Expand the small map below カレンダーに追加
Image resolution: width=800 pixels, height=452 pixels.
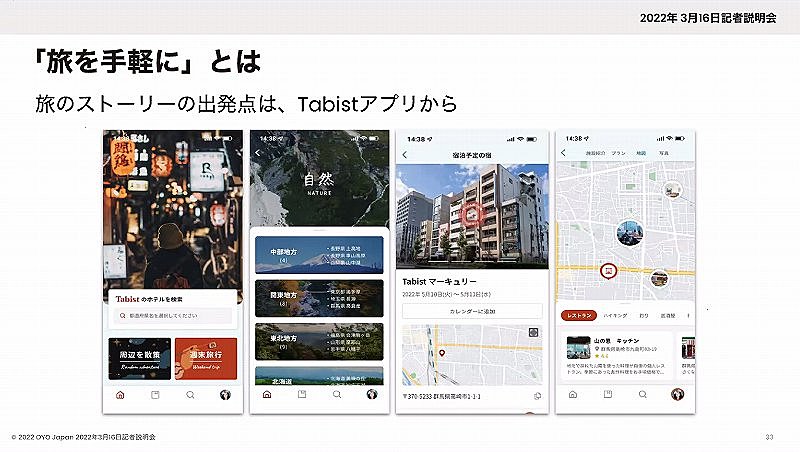point(533,333)
